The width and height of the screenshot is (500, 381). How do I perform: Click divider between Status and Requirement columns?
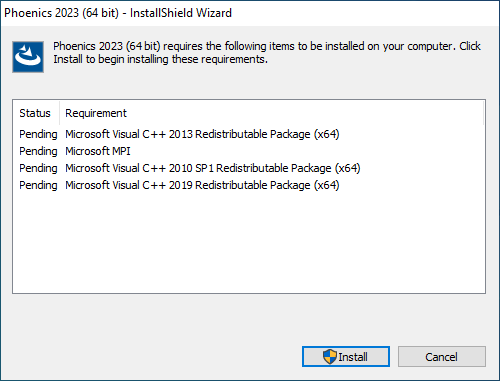[x=60, y=113]
